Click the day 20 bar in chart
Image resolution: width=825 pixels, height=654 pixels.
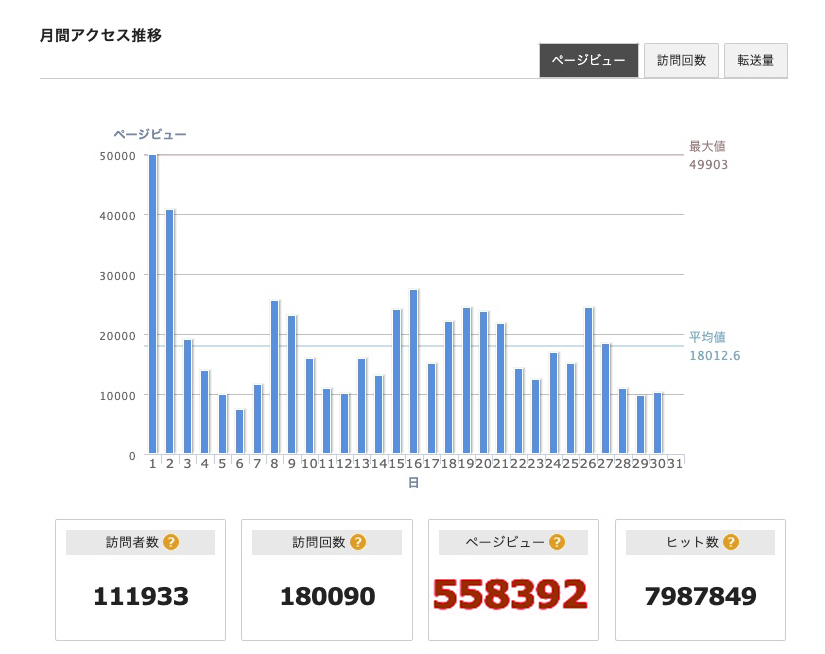pos(484,383)
